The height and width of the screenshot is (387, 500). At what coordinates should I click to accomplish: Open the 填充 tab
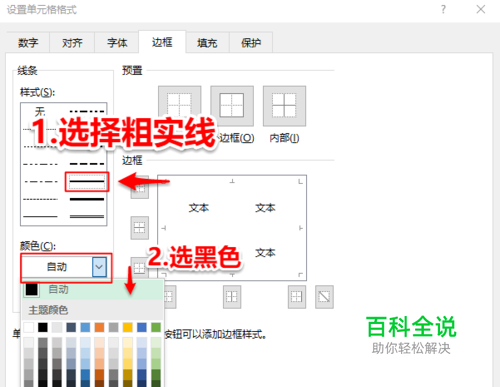coord(207,43)
